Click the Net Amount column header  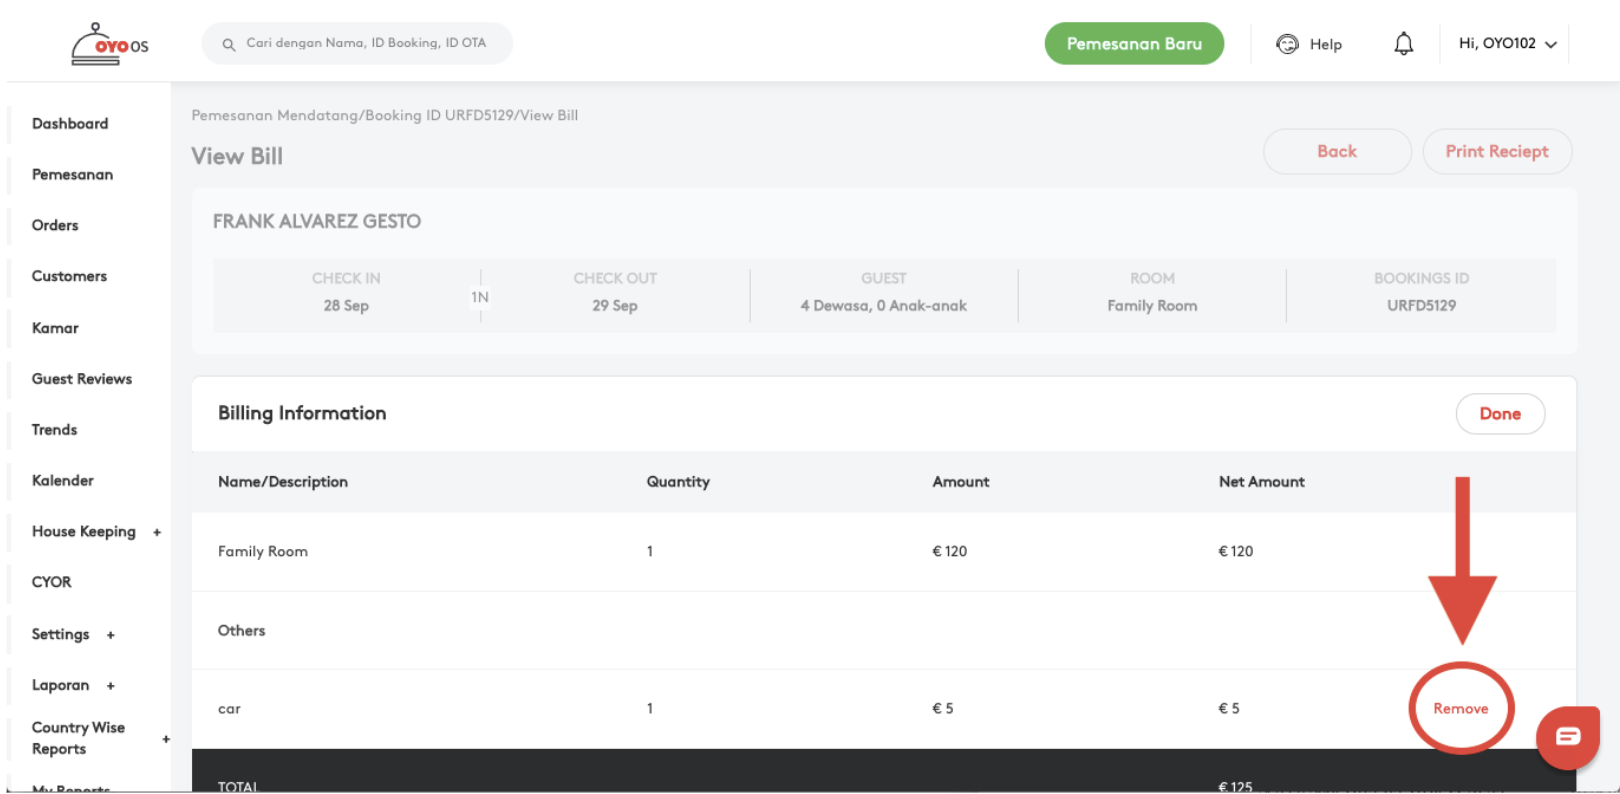[1262, 482]
